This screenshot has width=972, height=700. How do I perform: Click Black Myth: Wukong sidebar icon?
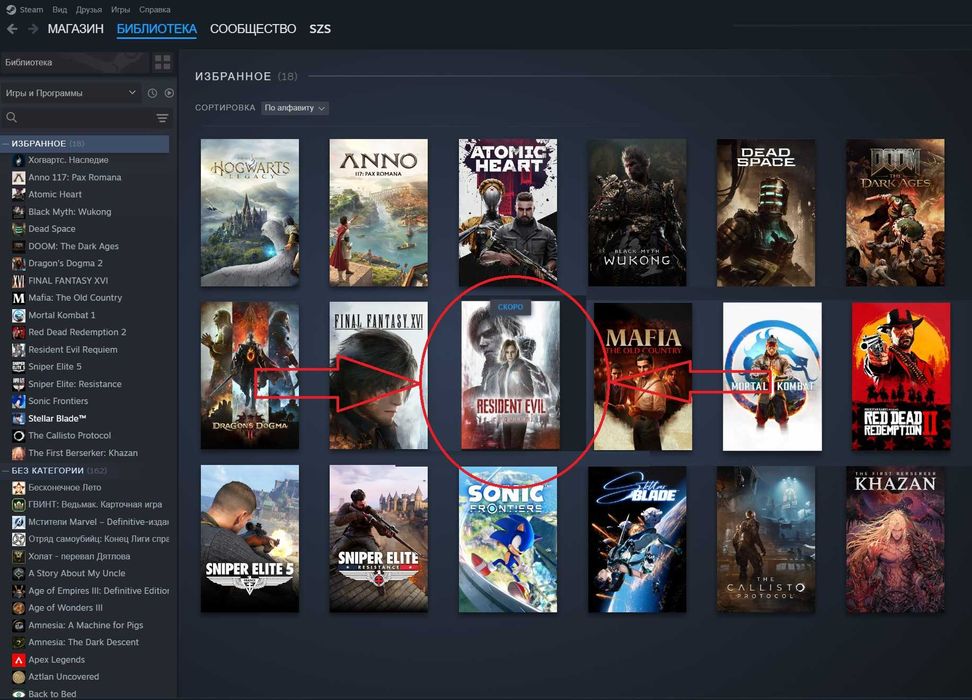point(19,211)
